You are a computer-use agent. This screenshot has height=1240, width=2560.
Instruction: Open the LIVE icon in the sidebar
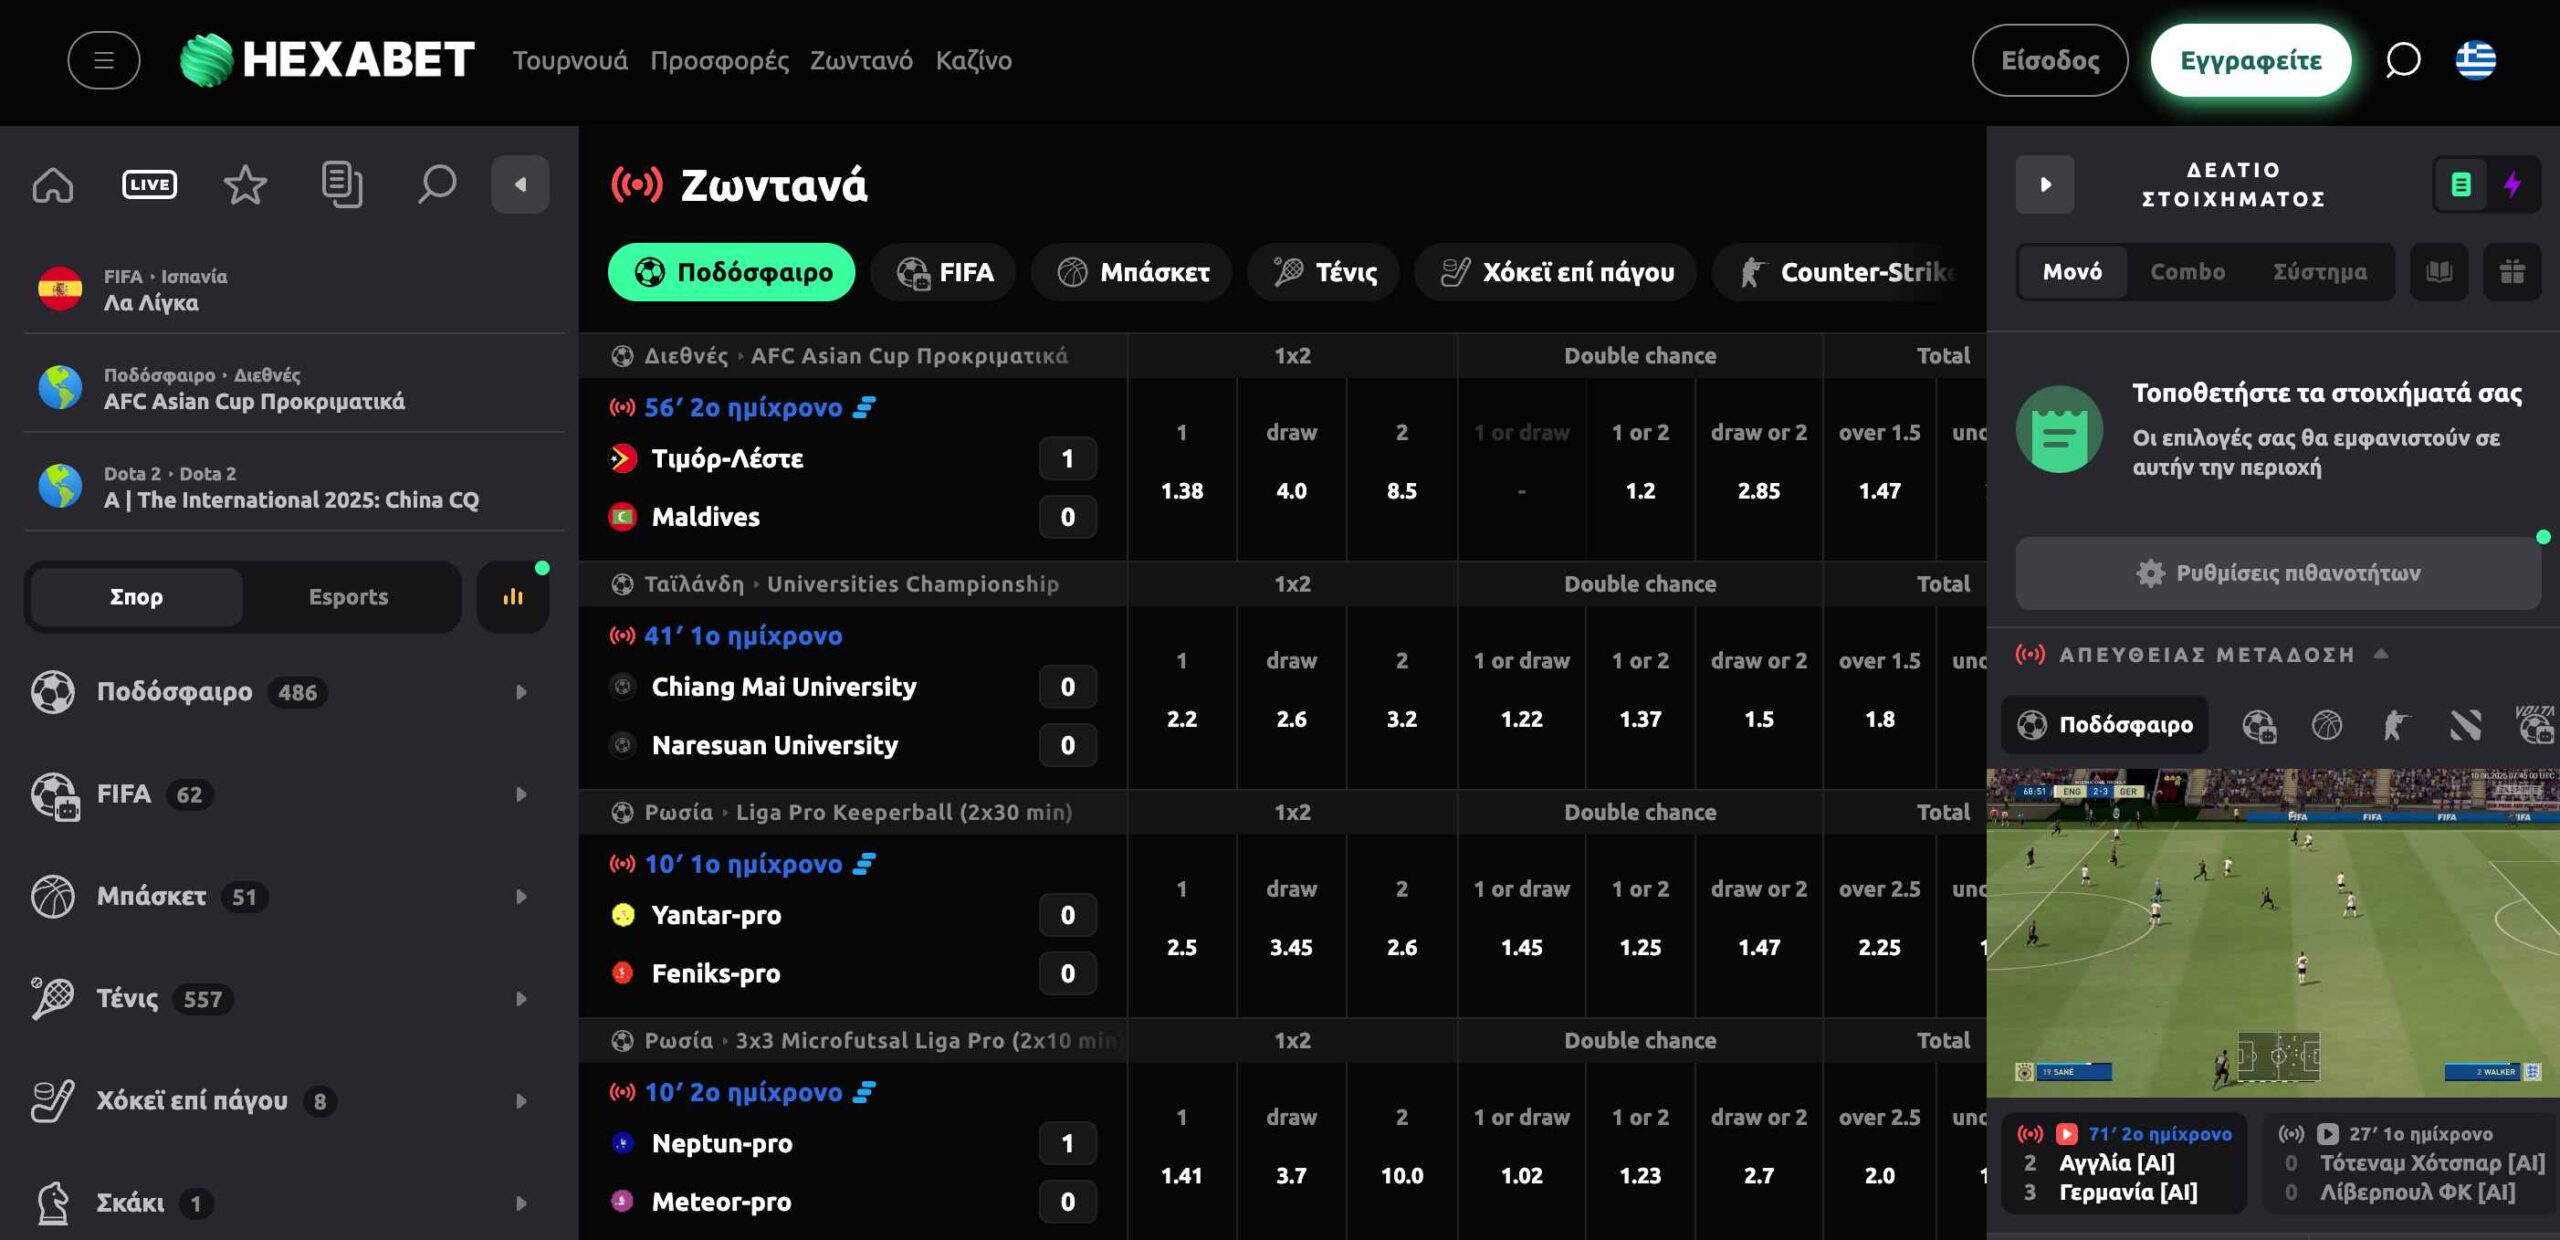[149, 185]
